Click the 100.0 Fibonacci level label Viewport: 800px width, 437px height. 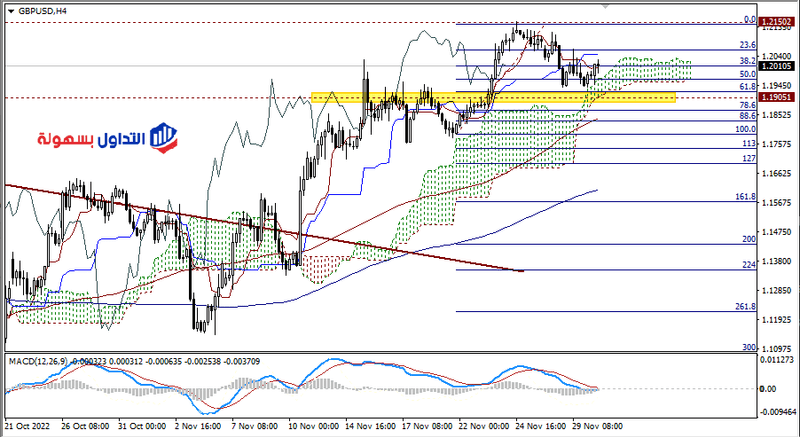point(744,129)
